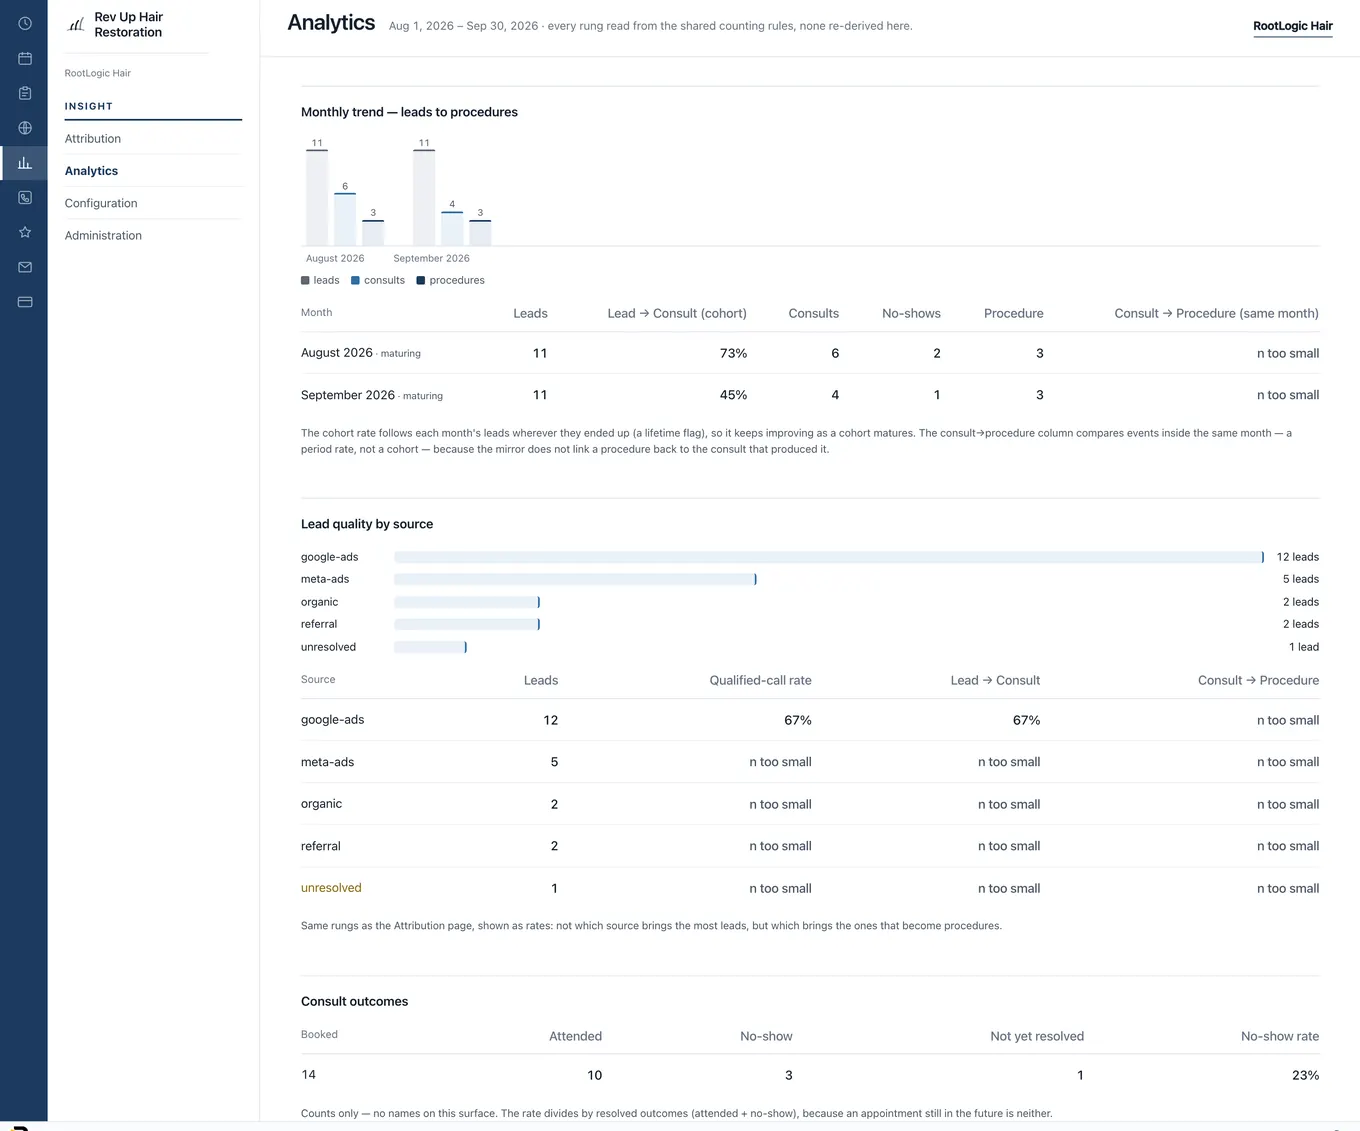Viewport: 1360px width, 1131px height.
Task: Click the August 2026 leads bar
Action: click(x=317, y=198)
